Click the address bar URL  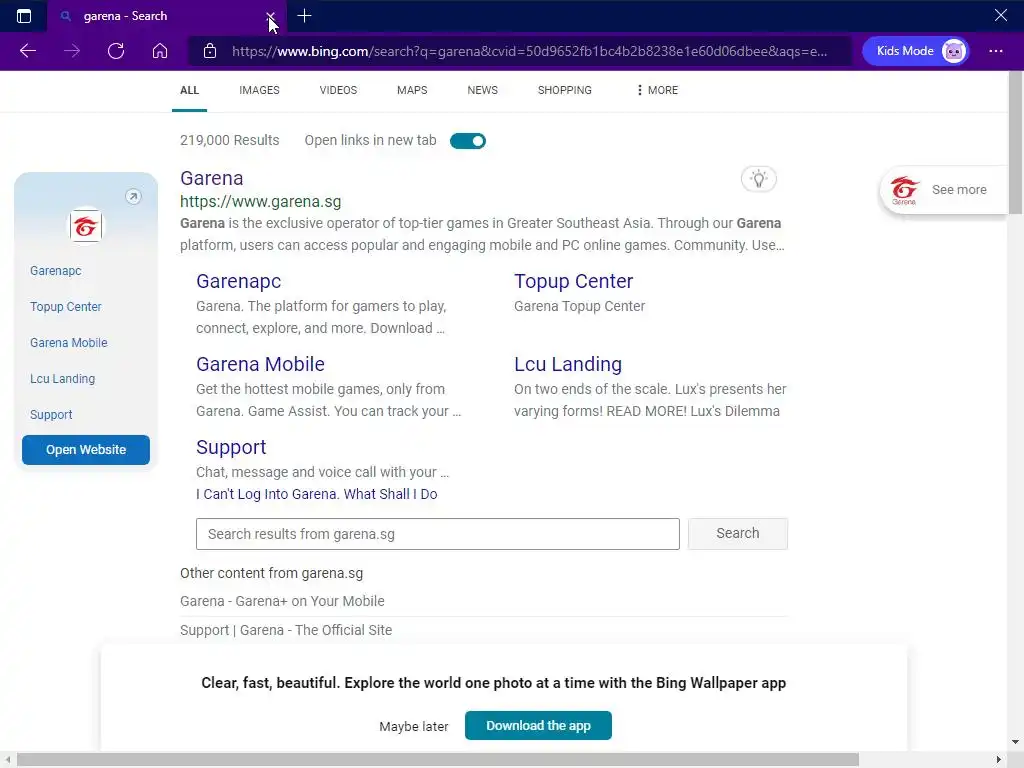[x=529, y=51]
